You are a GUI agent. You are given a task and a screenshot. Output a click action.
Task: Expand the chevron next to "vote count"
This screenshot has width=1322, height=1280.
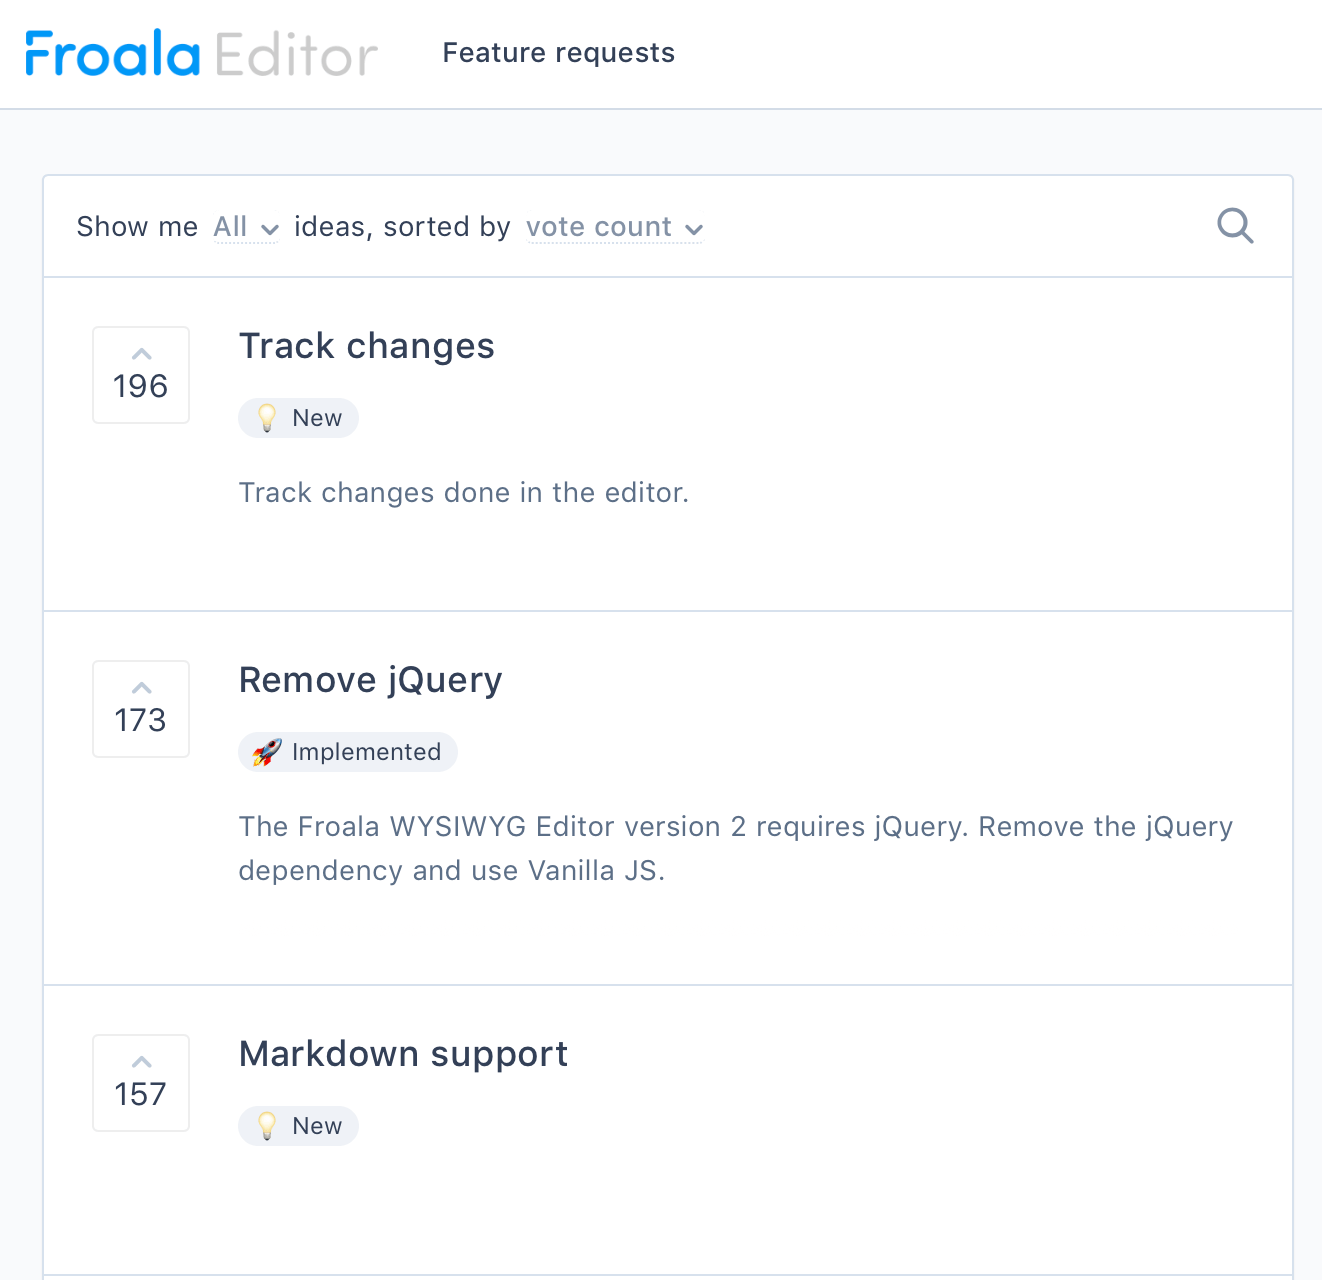point(695,230)
